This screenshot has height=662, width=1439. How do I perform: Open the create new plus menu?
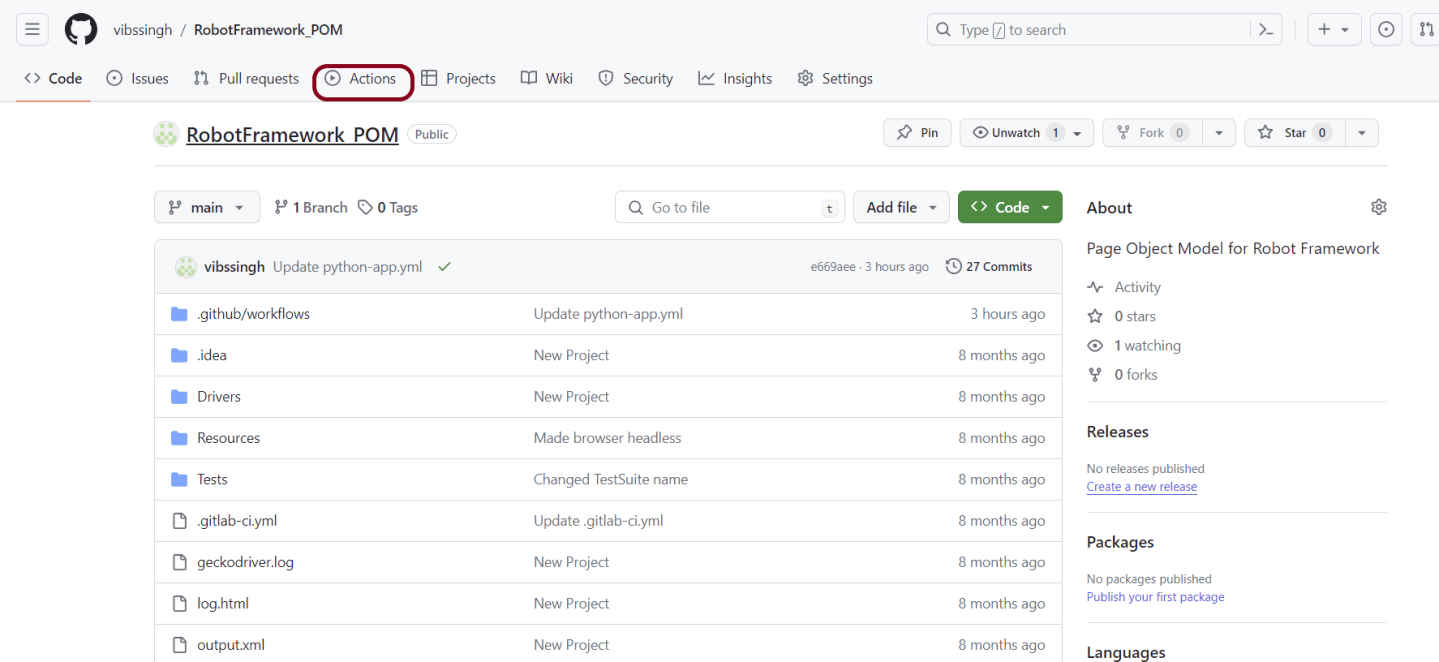click(1334, 30)
